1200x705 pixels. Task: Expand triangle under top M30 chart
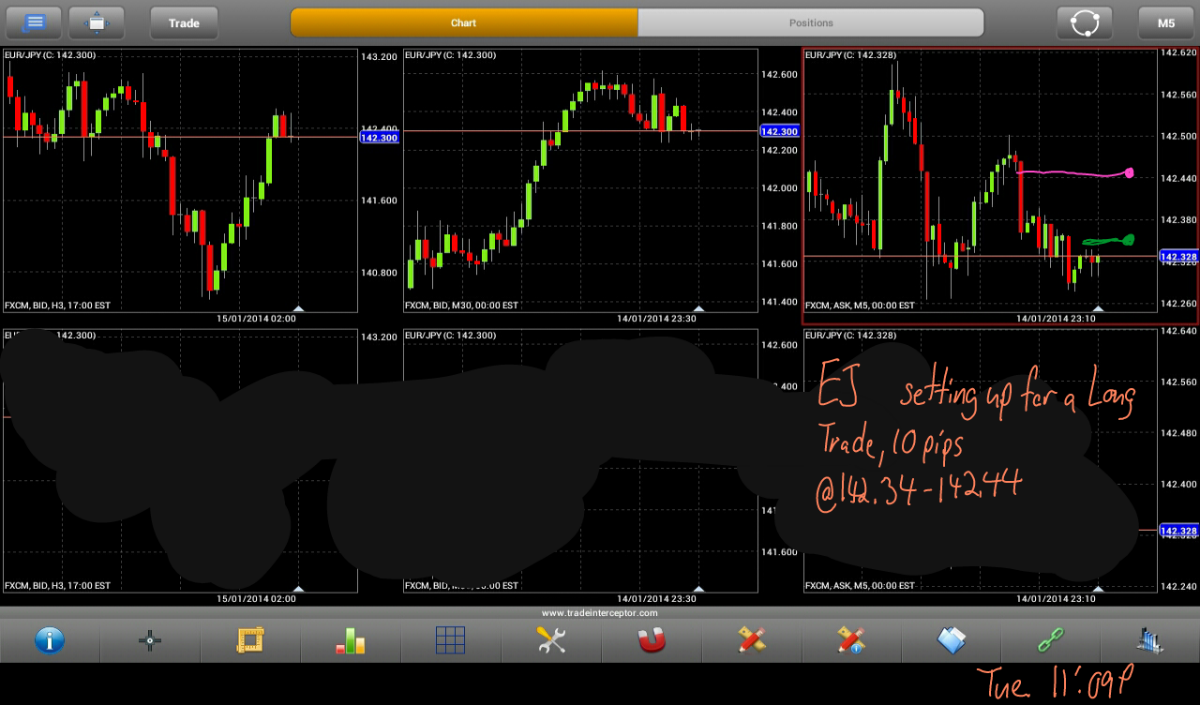(698, 308)
